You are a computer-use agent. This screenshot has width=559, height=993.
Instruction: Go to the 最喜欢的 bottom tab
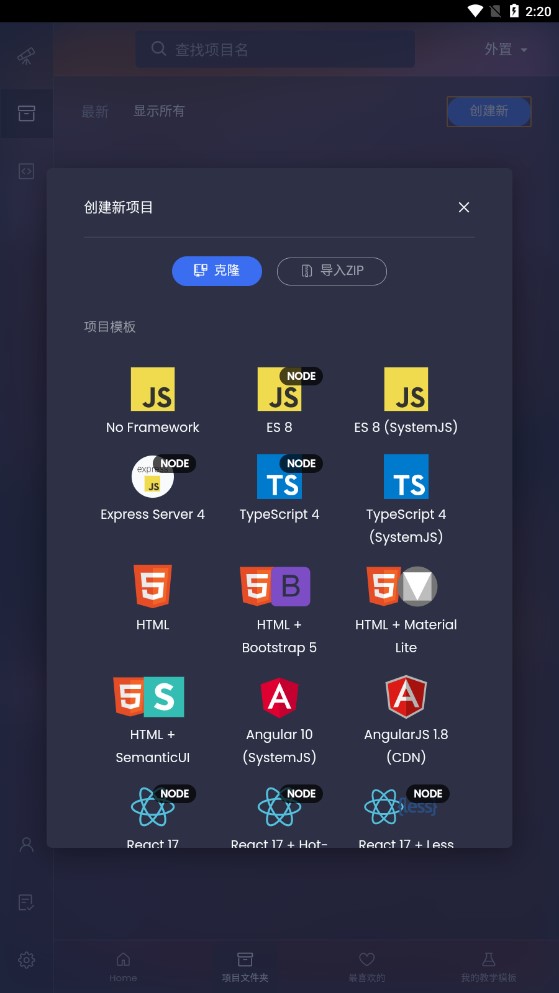coord(367,967)
